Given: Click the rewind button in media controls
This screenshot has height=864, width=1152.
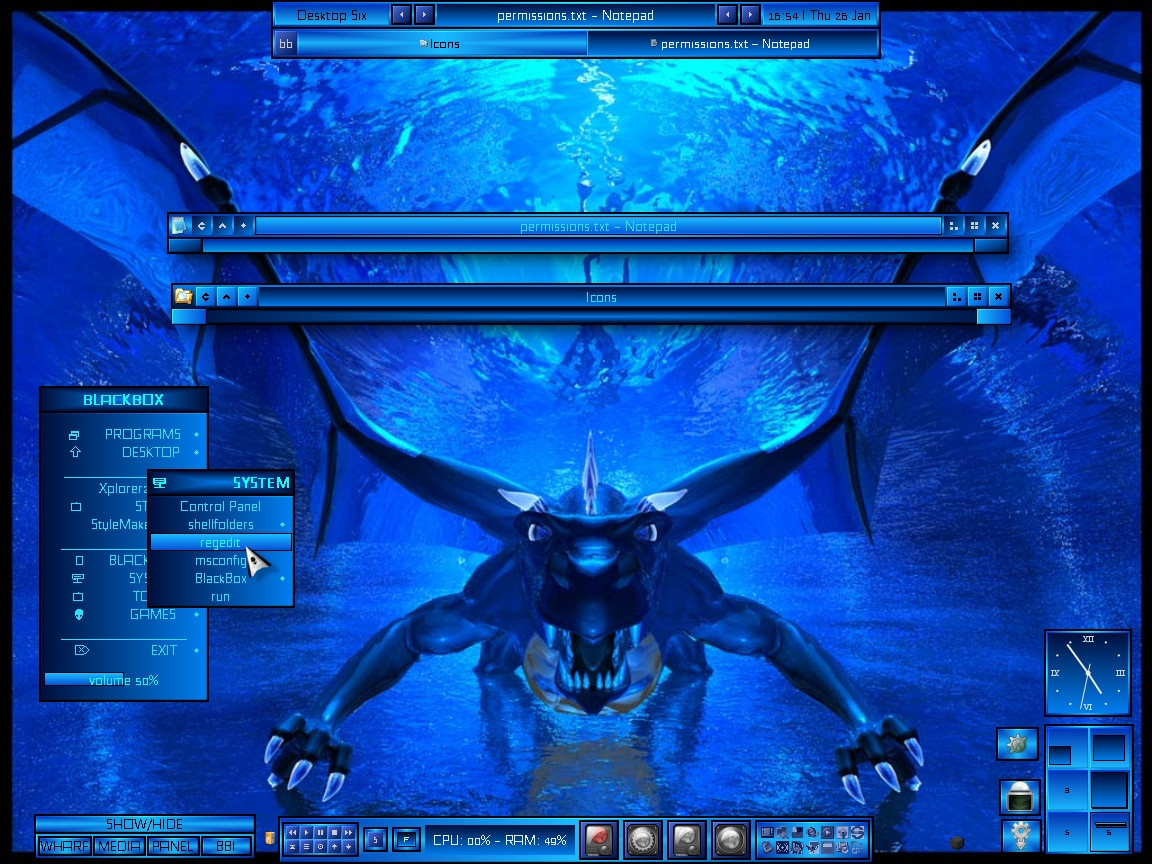Looking at the screenshot, I should tap(292, 832).
